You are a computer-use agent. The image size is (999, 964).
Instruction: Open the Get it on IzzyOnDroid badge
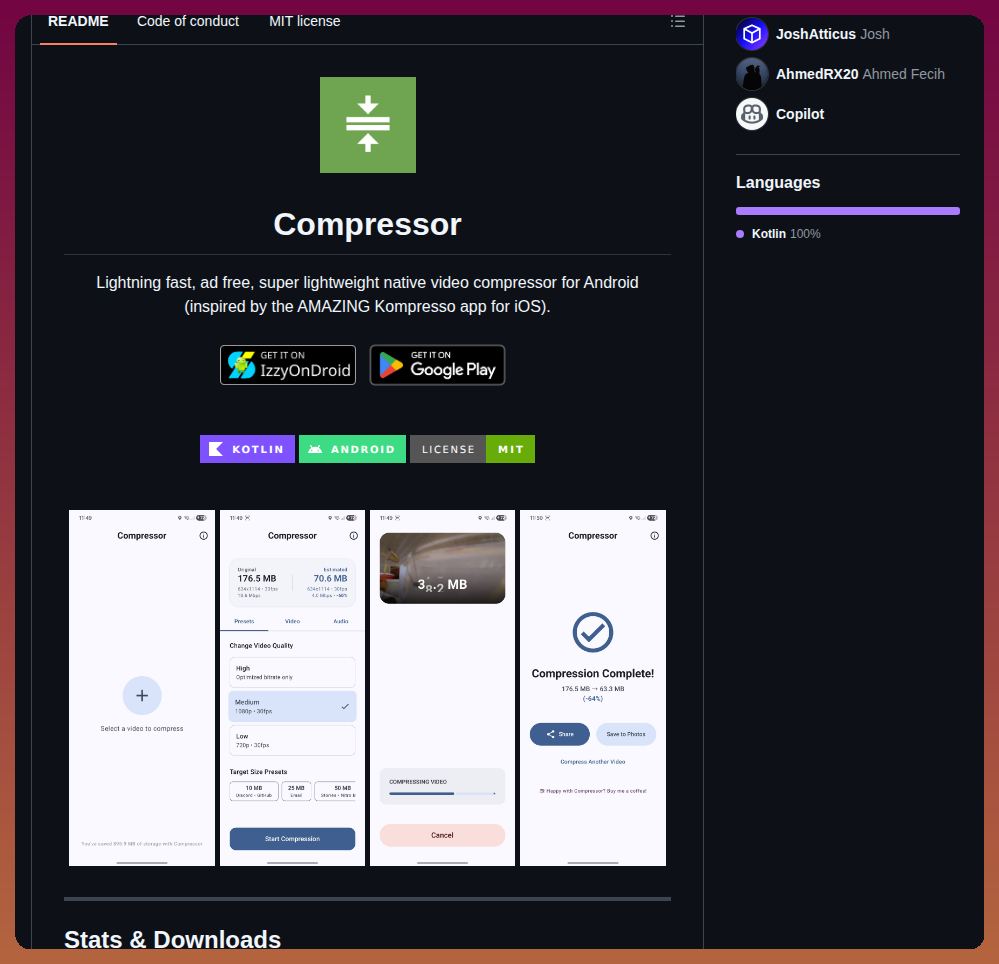click(288, 365)
